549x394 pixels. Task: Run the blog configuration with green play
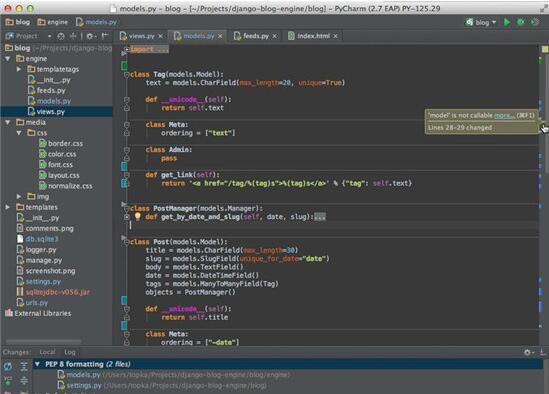507,22
